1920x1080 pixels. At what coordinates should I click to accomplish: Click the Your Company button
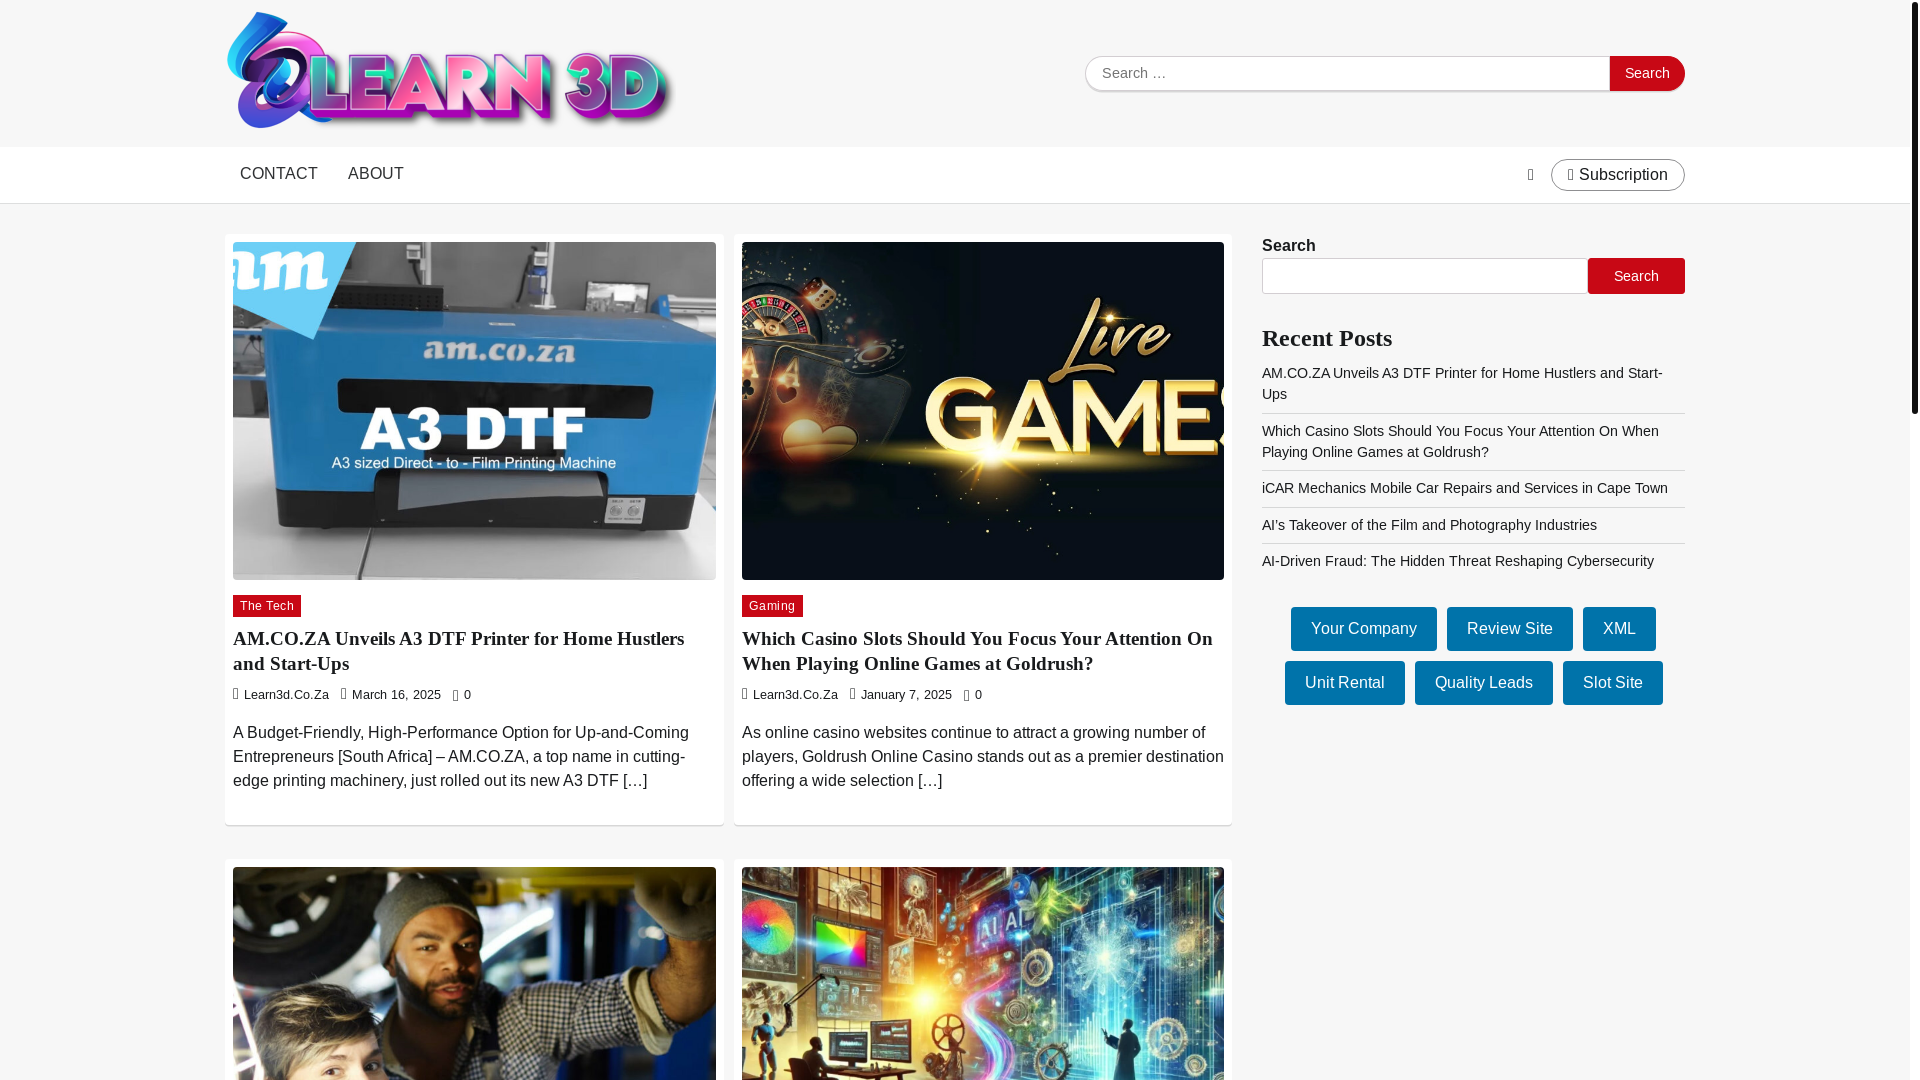pos(1364,629)
